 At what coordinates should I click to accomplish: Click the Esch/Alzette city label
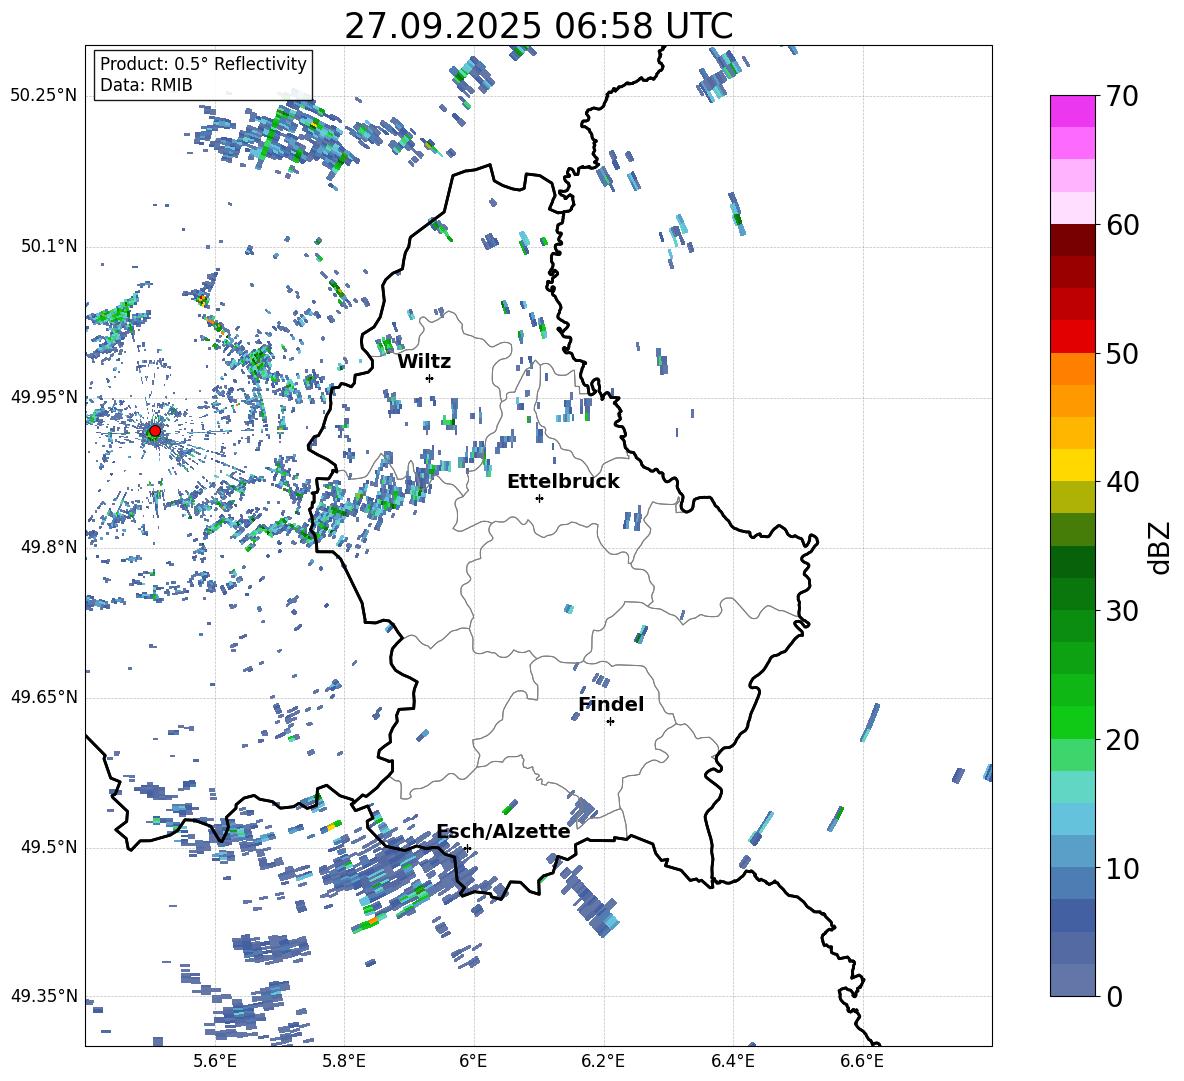[x=504, y=832]
